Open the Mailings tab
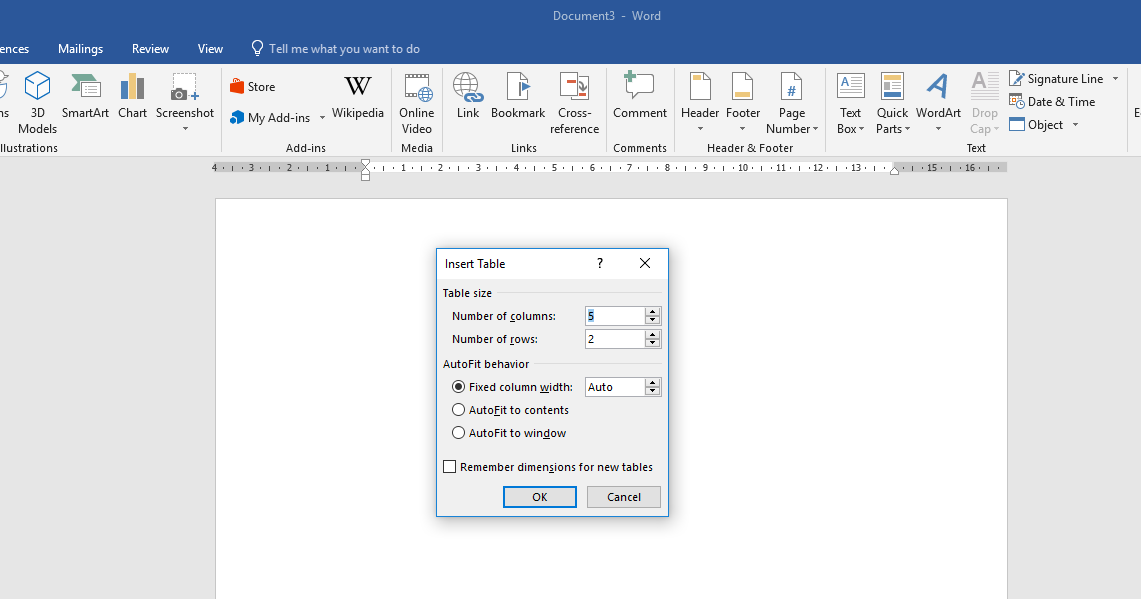 click(x=80, y=48)
